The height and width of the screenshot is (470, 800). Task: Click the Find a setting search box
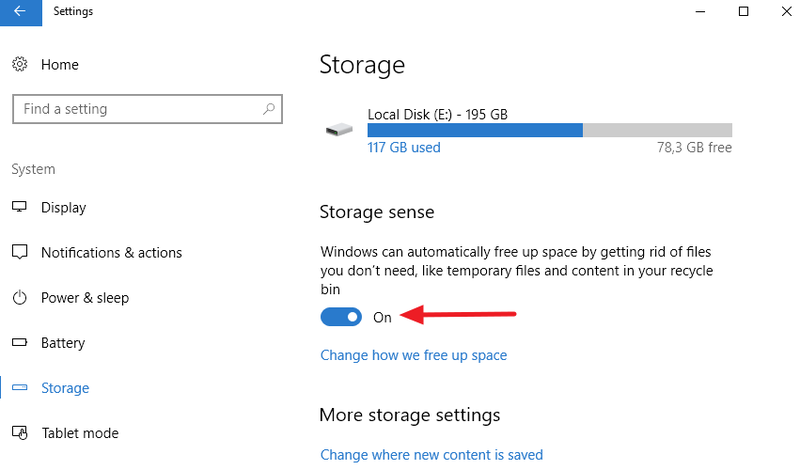point(135,109)
